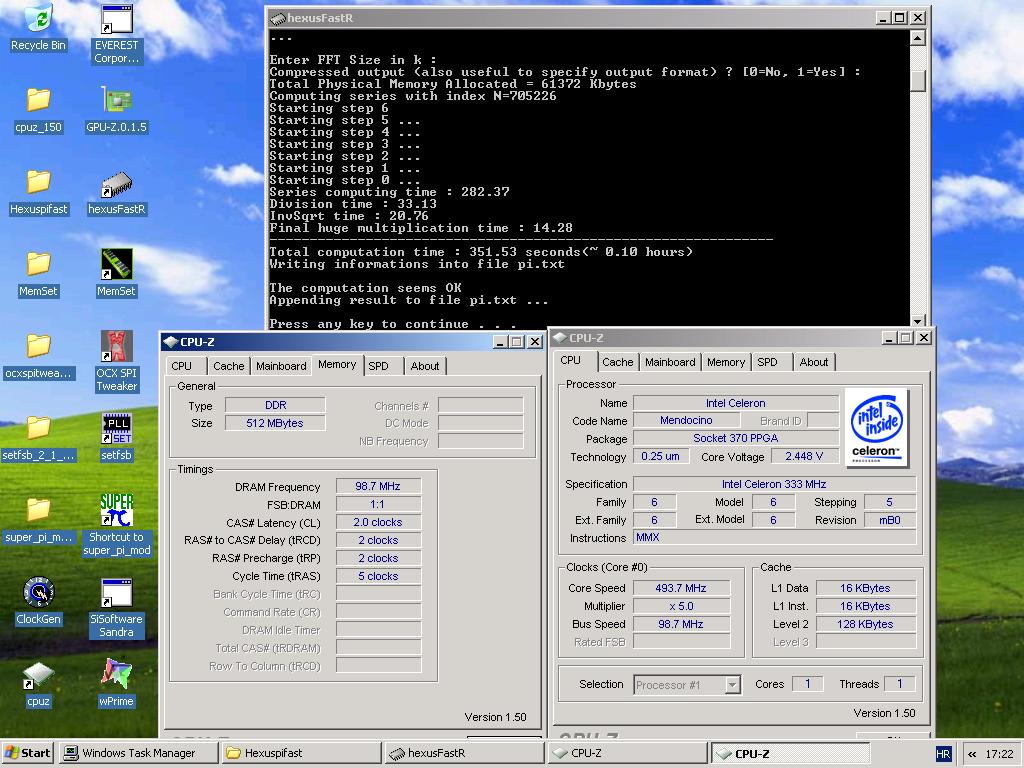Switch to Mainboard tab in Processor CPU-Z window
The width and height of the screenshot is (1024, 768).
[670, 362]
